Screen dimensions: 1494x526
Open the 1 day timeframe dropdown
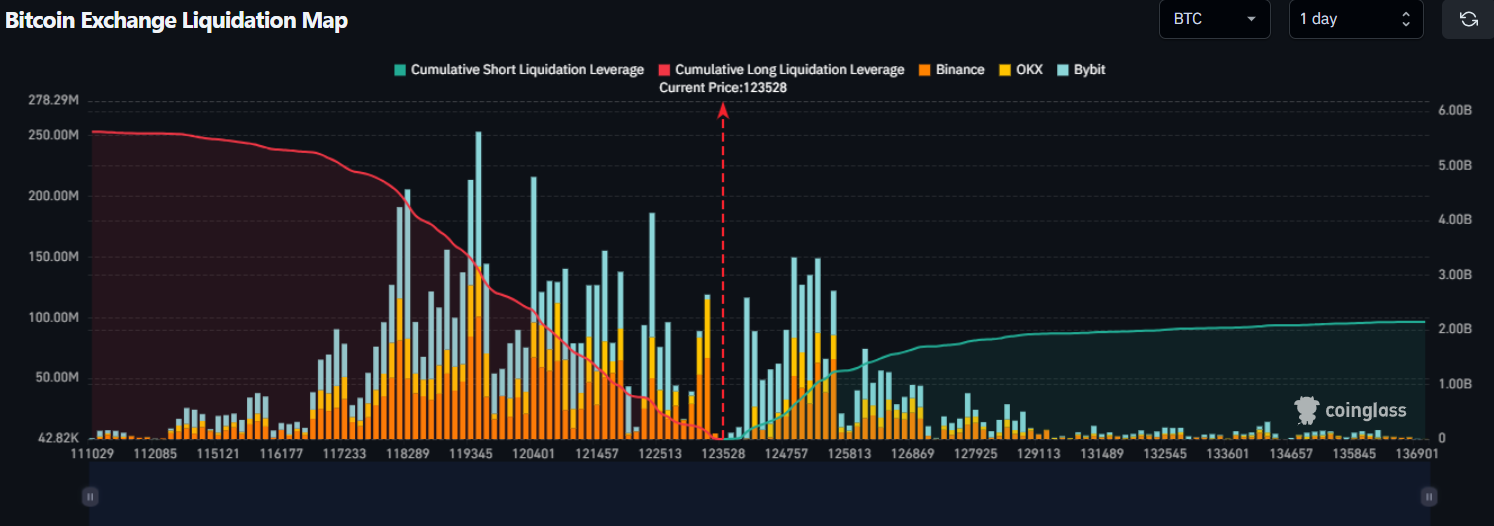click(x=1355, y=20)
